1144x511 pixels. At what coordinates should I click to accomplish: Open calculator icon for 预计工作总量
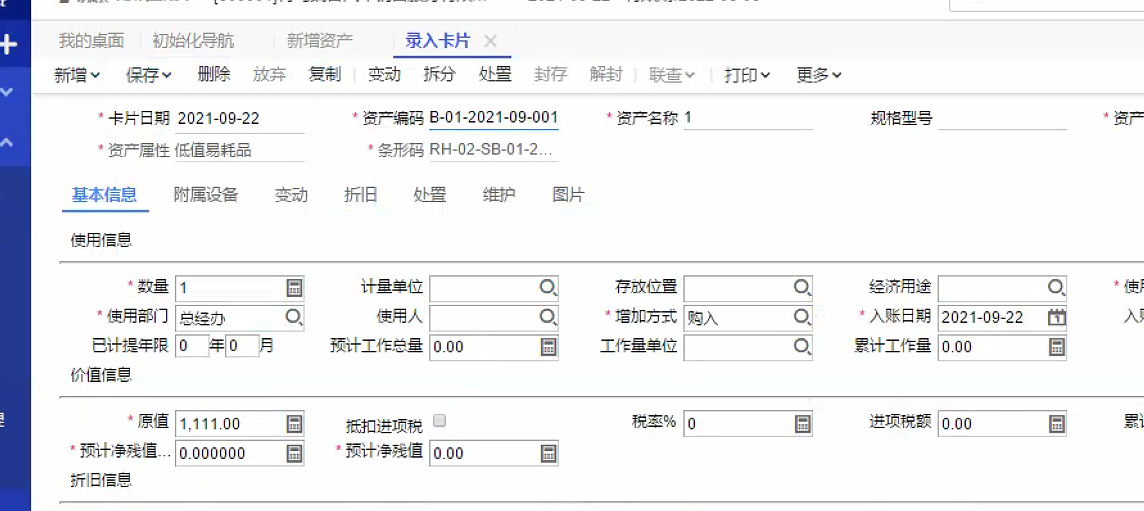pos(548,347)
